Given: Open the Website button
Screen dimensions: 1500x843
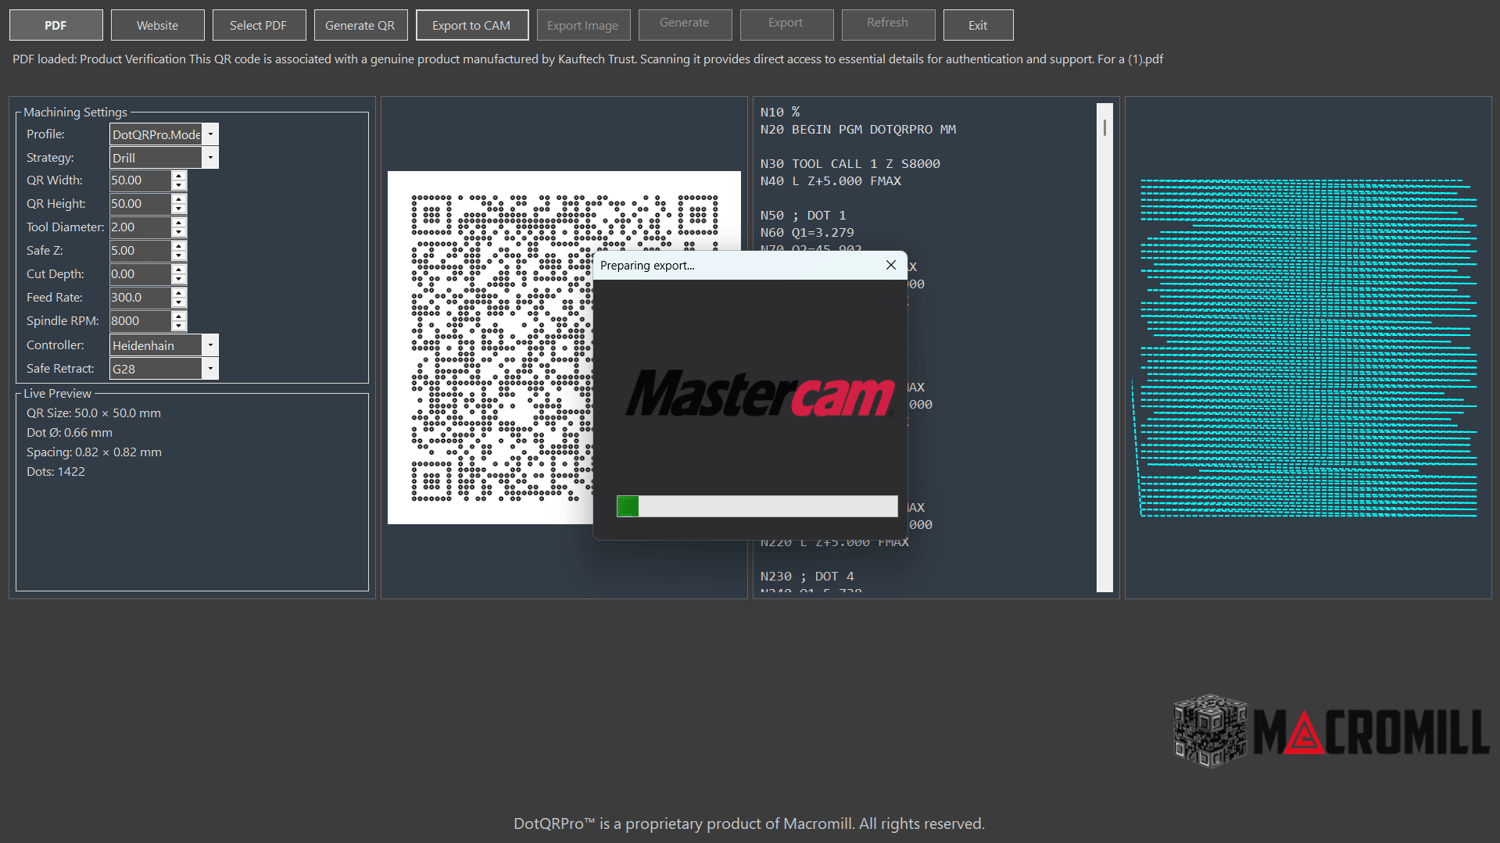Looking at the screenshot, I should click(x=157, y=25).
